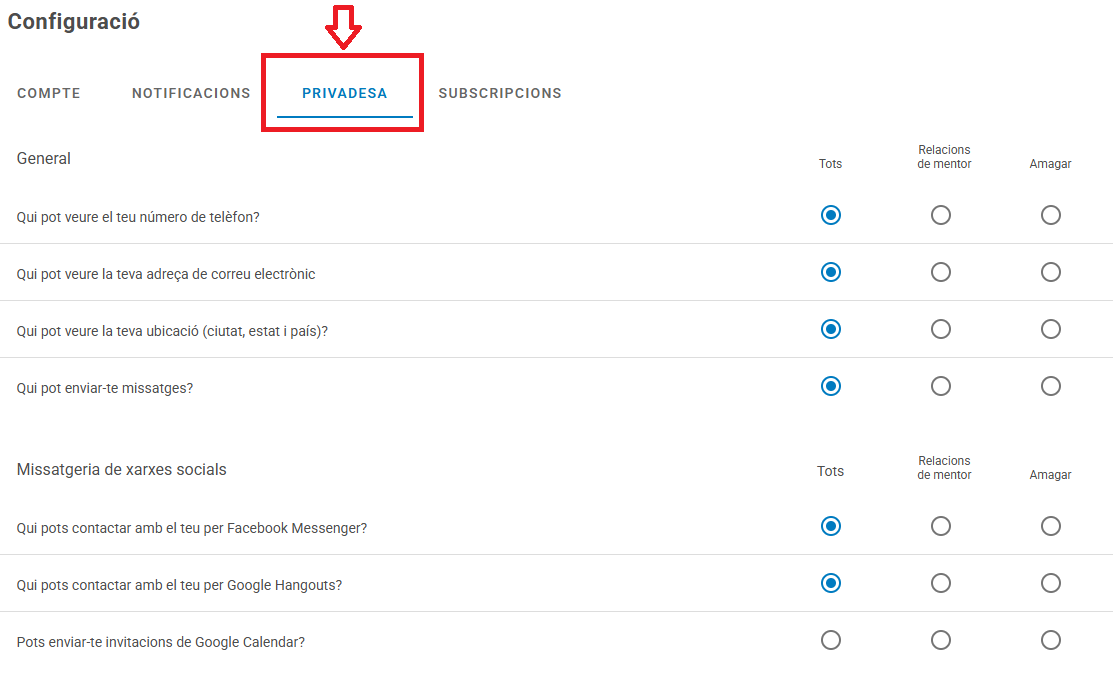1113x675 pixels.
Task: Switch to the Compte tab
Action: click(x=49, y=93)
